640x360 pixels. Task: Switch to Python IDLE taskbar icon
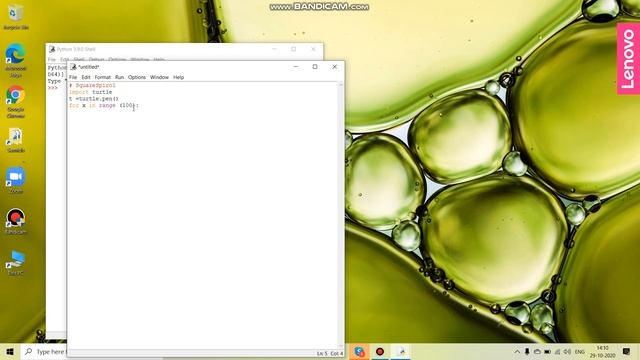pyautogui.click(x=401, y=351)
